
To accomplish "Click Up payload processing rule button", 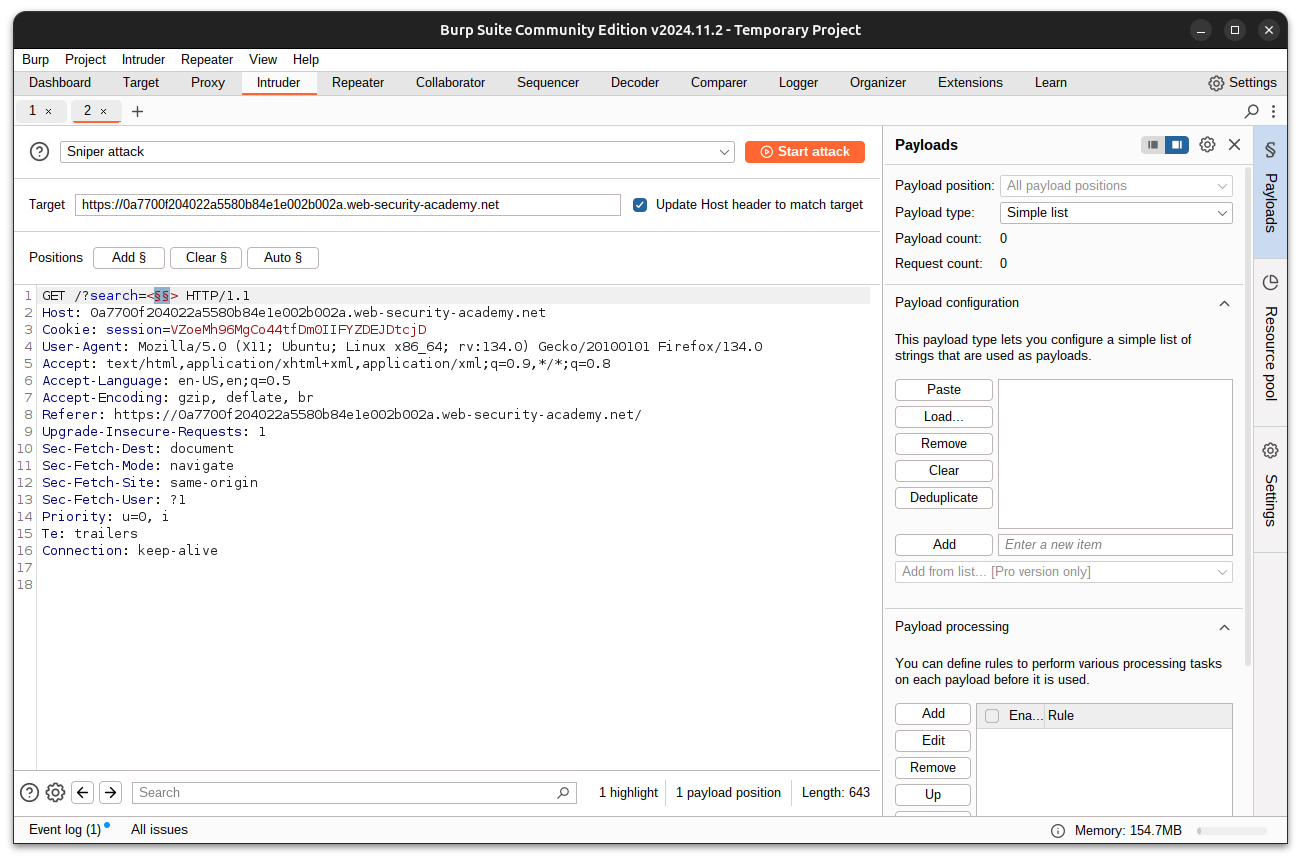I will 933,795.
